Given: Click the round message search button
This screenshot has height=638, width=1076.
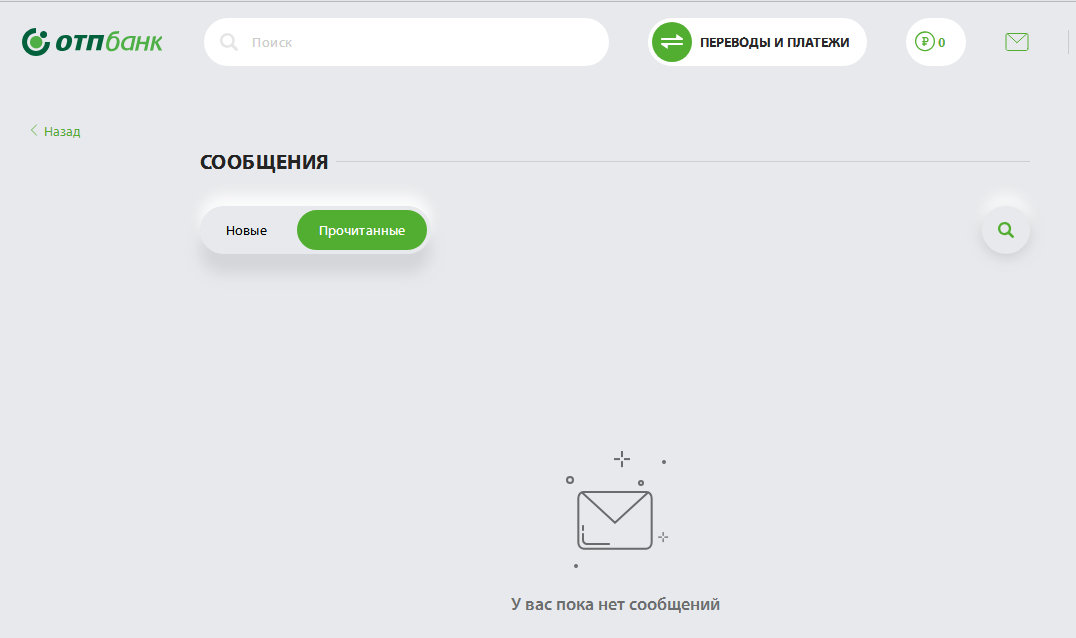Looking at the screenshot, I should point(1006,230).
